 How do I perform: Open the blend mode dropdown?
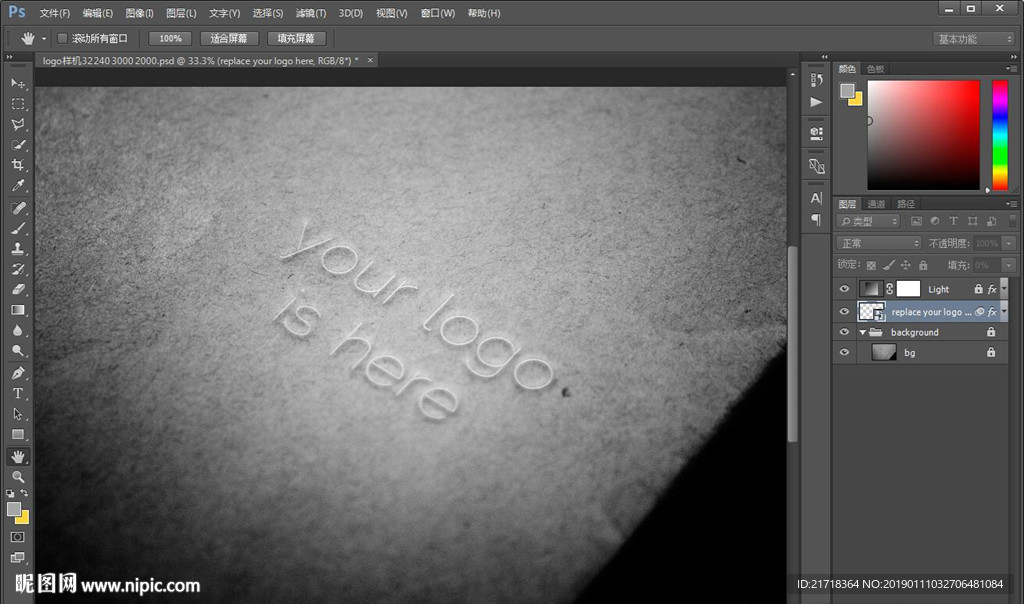tap(879, 243)
